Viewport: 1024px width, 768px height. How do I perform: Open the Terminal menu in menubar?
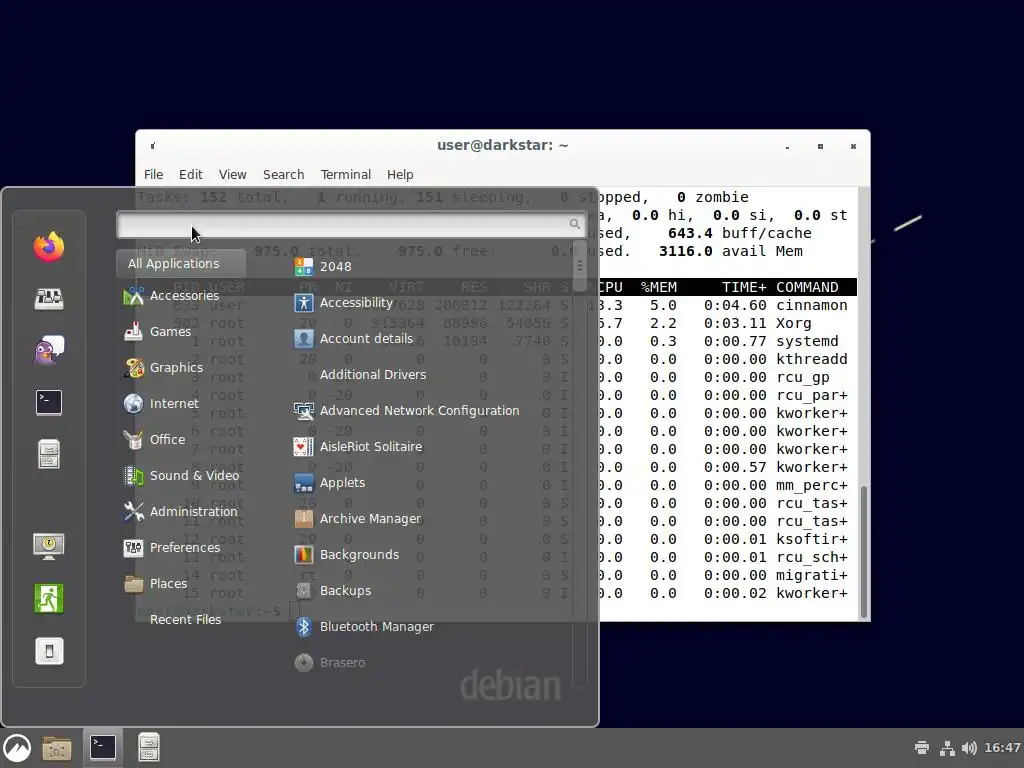(345, 174)
